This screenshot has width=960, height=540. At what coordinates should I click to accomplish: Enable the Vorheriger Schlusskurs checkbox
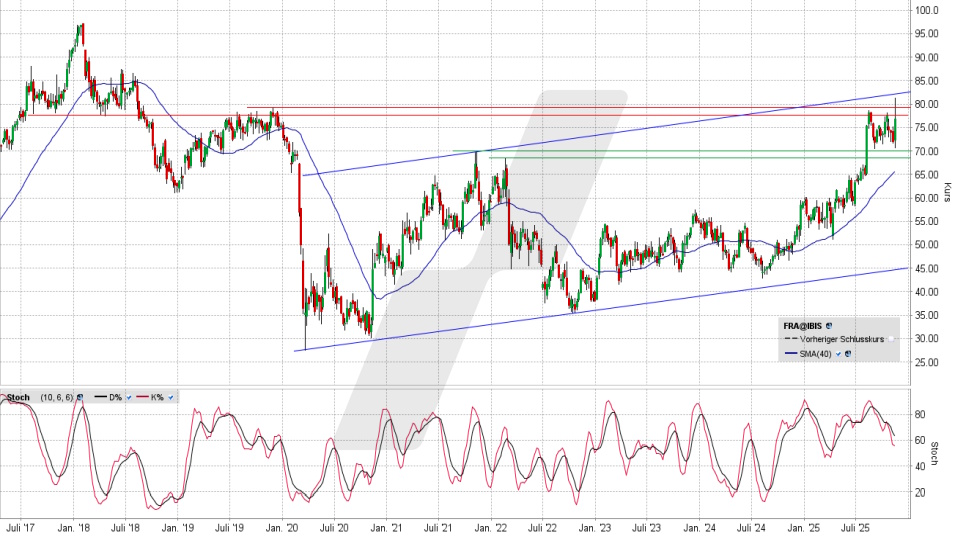(x=890, y=340)
